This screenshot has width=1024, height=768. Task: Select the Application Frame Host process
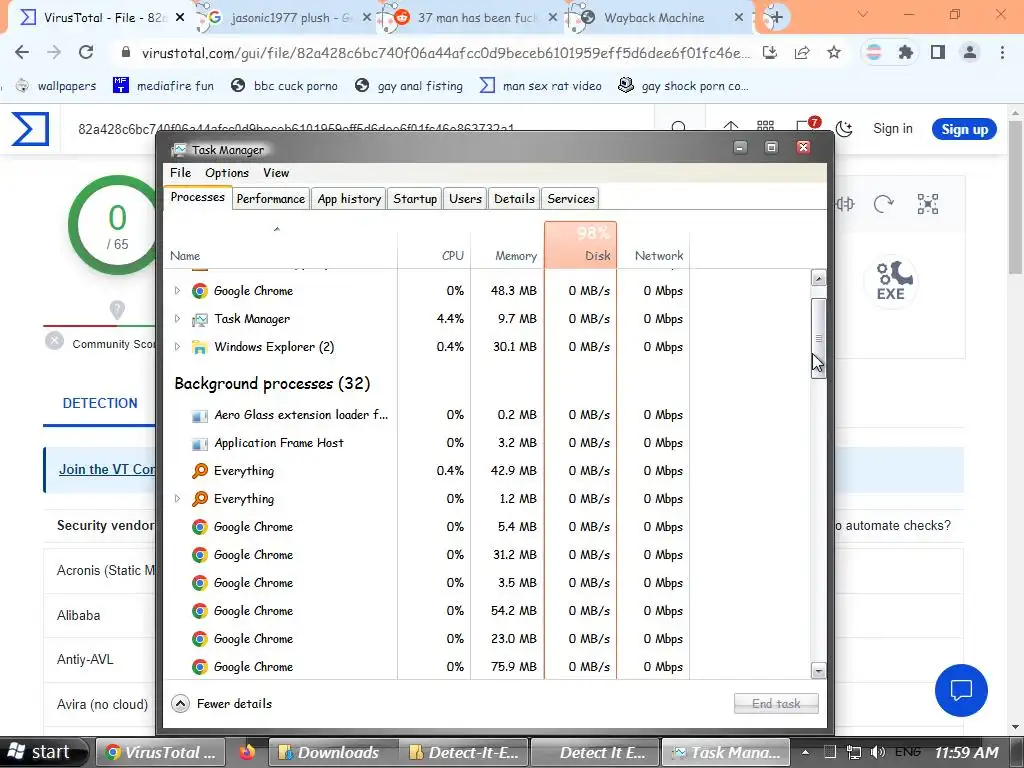tap(428, 443)
